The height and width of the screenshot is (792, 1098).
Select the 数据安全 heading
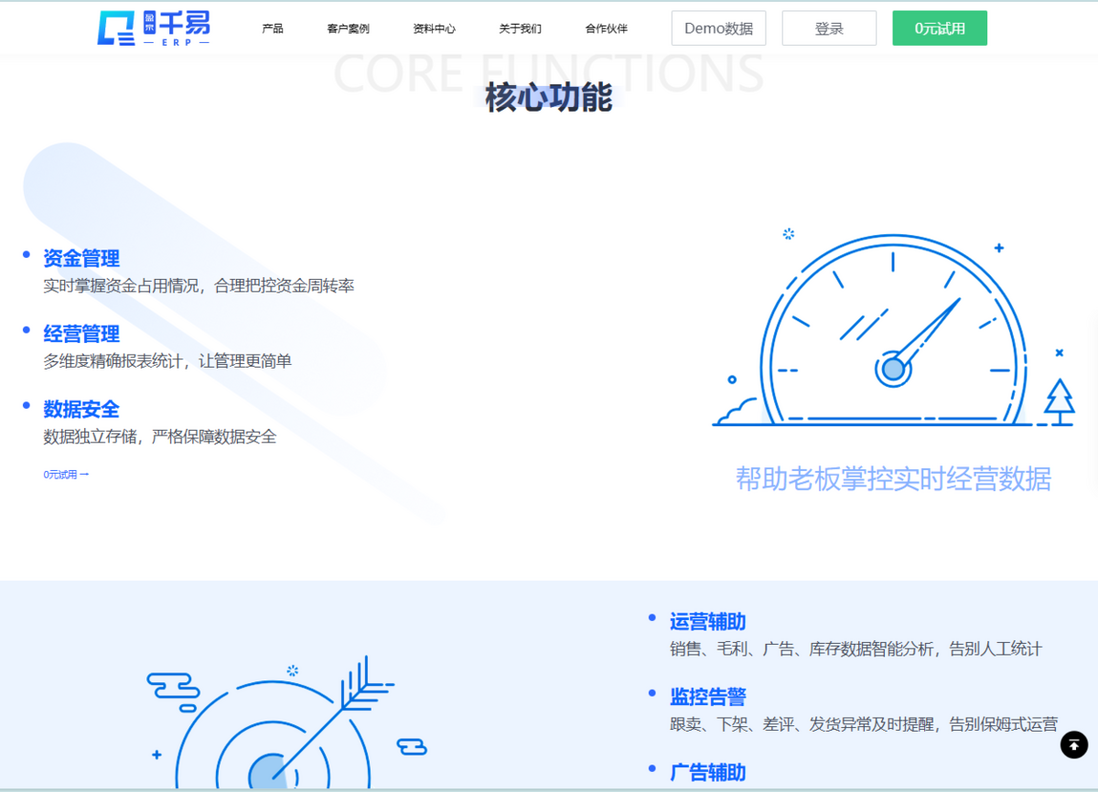point(81,410)
